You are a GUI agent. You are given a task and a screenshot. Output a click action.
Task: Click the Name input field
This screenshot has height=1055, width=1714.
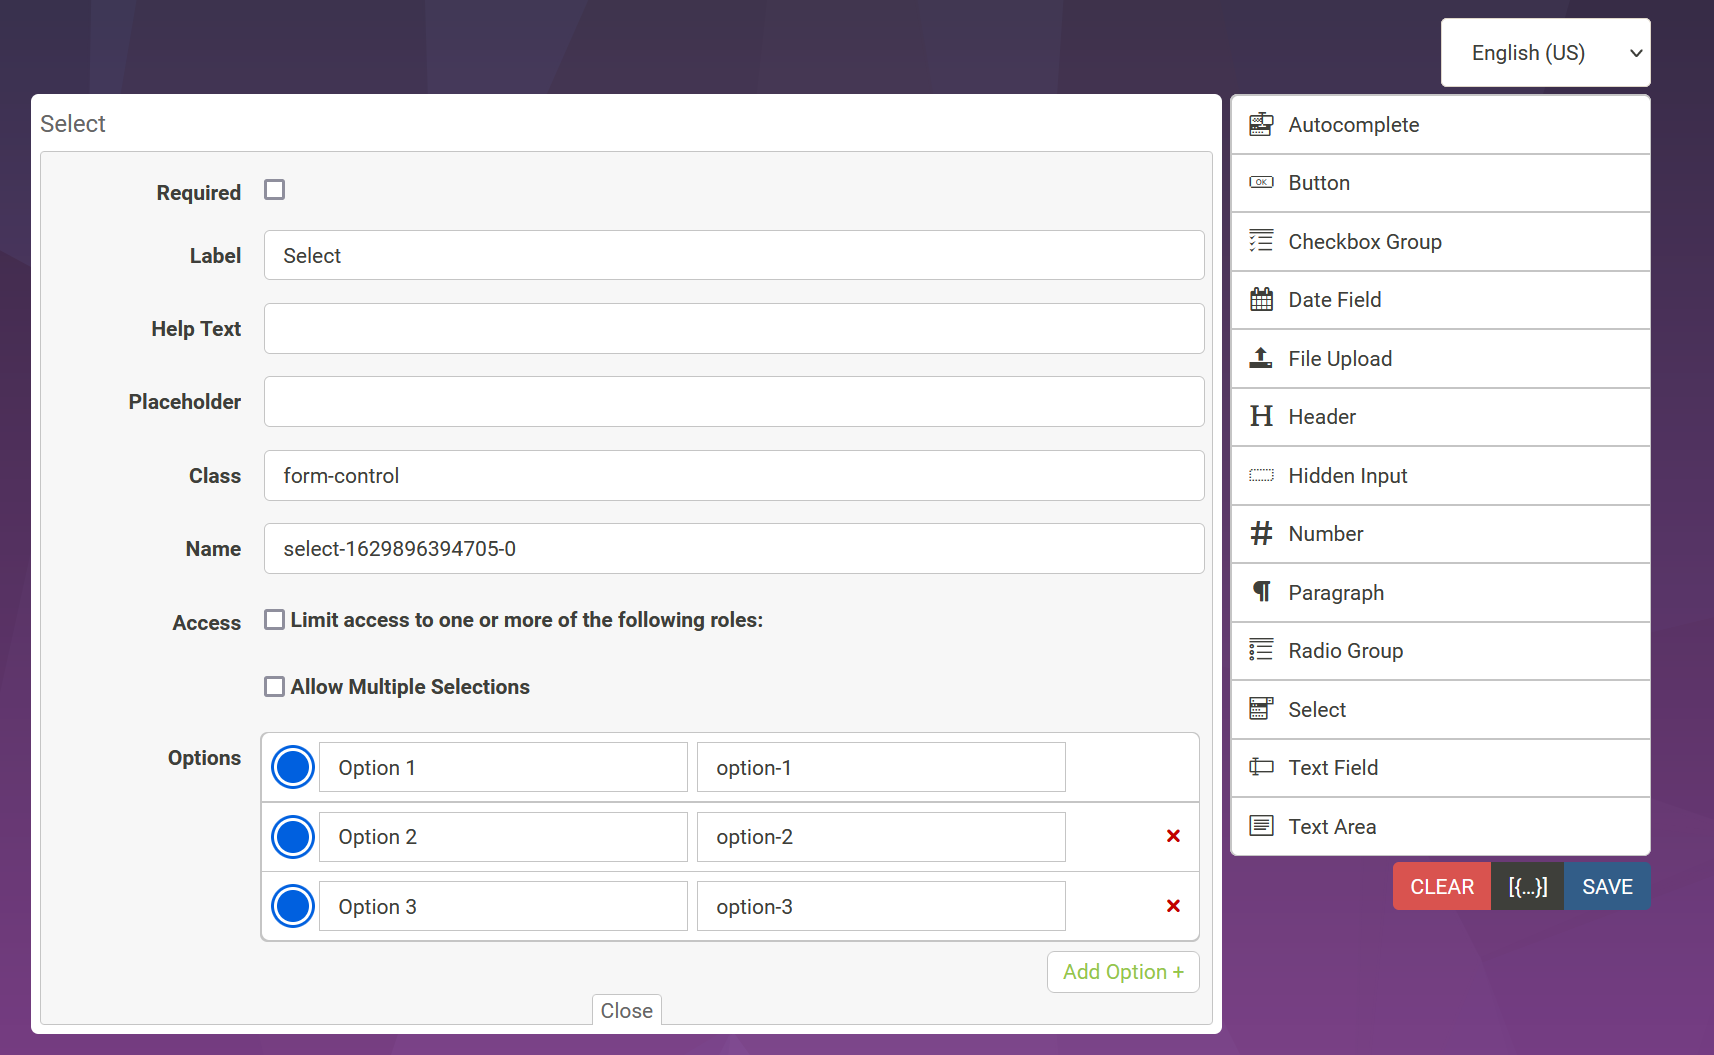coord(734,548)
